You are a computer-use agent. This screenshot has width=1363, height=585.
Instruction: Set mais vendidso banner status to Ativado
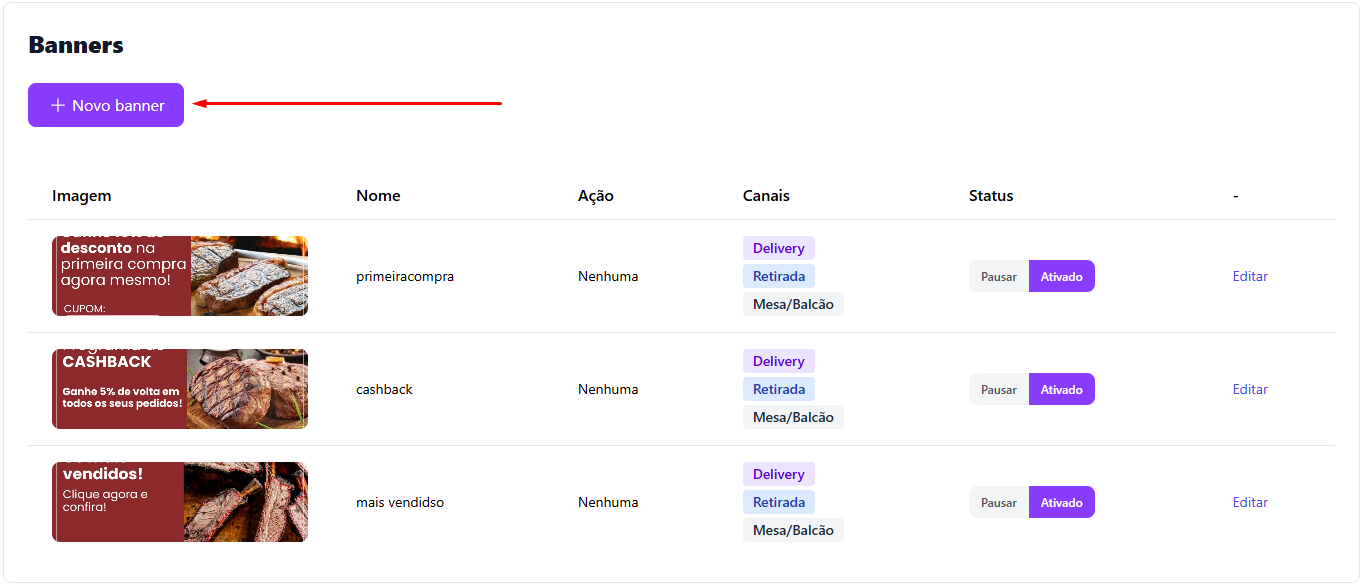coord(1061,503)
